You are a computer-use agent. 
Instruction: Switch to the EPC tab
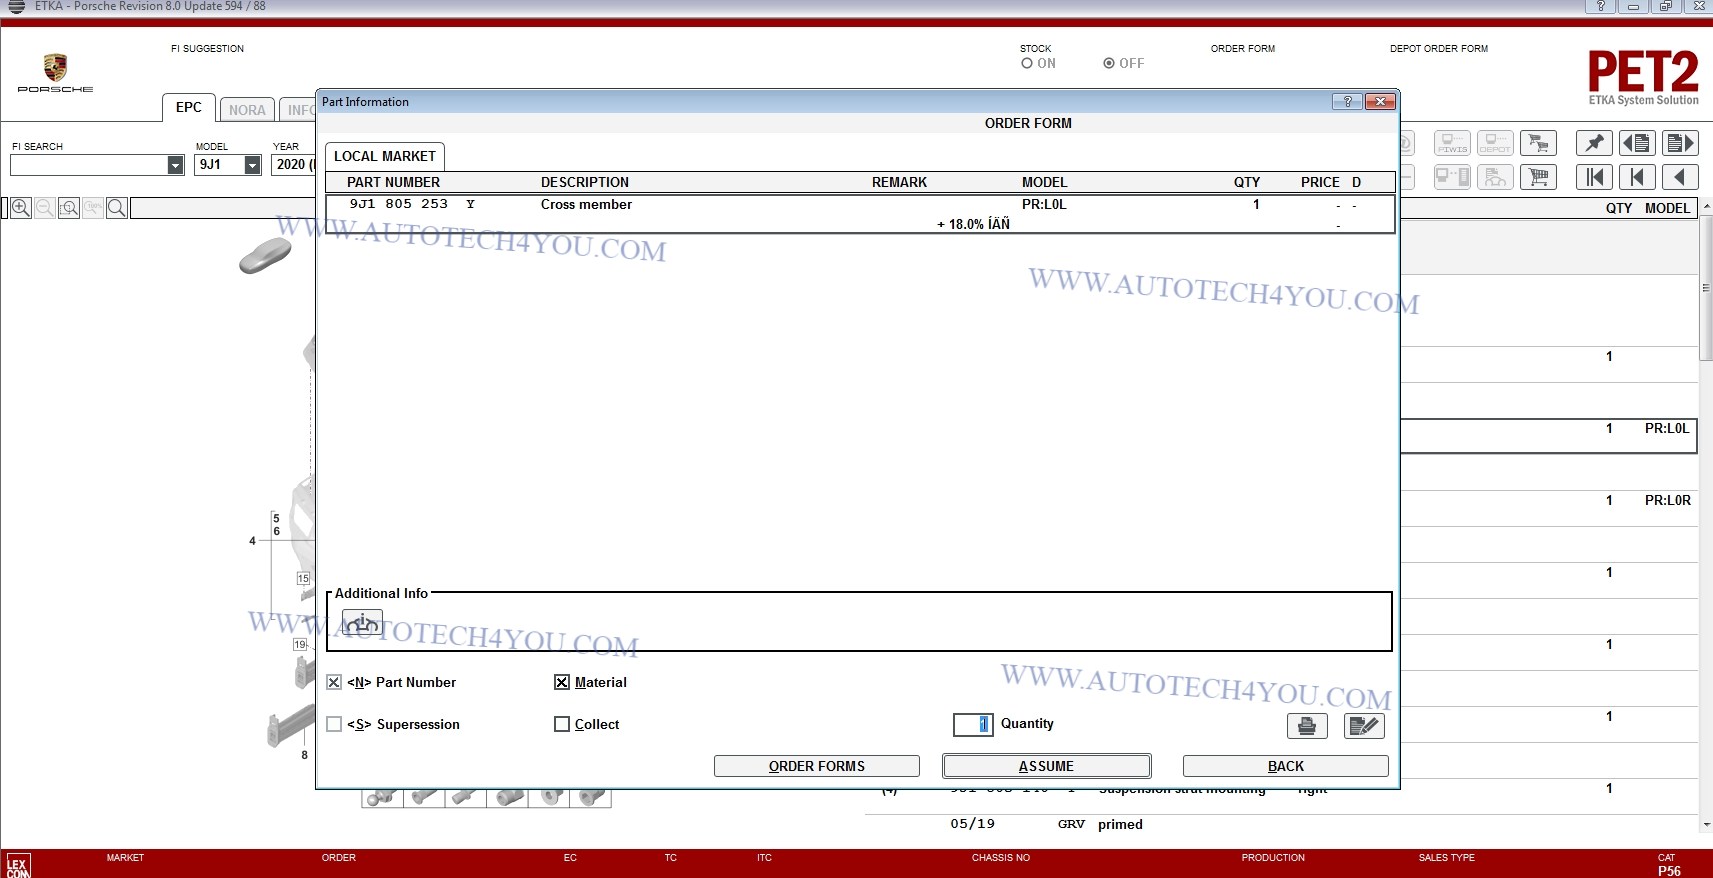pyautogui.click(x=189, y=108)
